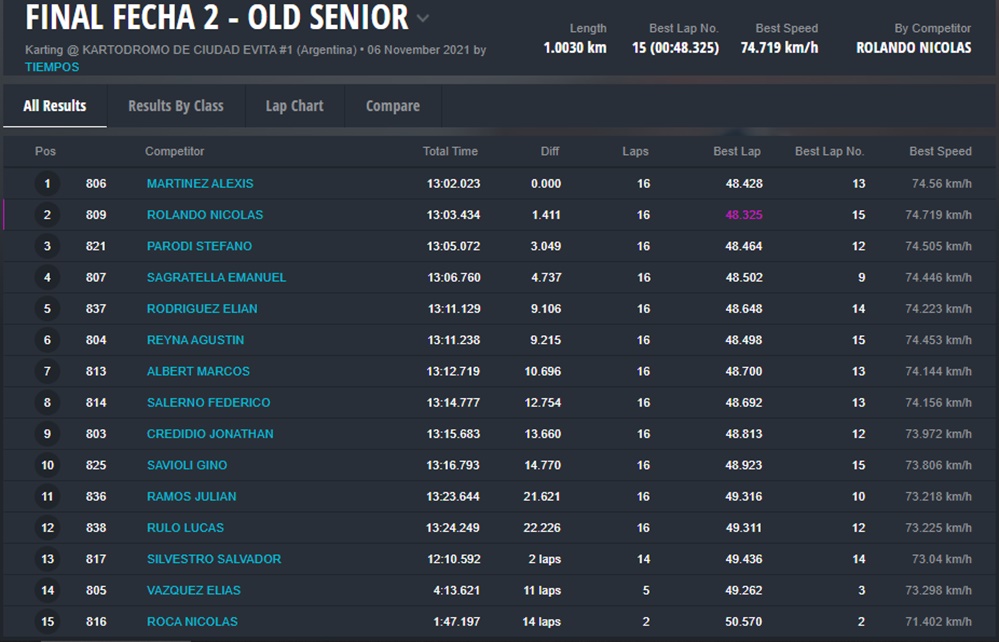The height and width of the screenshot is (642, 999).
Task: Open REYNA AGUSTIN competitor link
Action: coord(195,340)
